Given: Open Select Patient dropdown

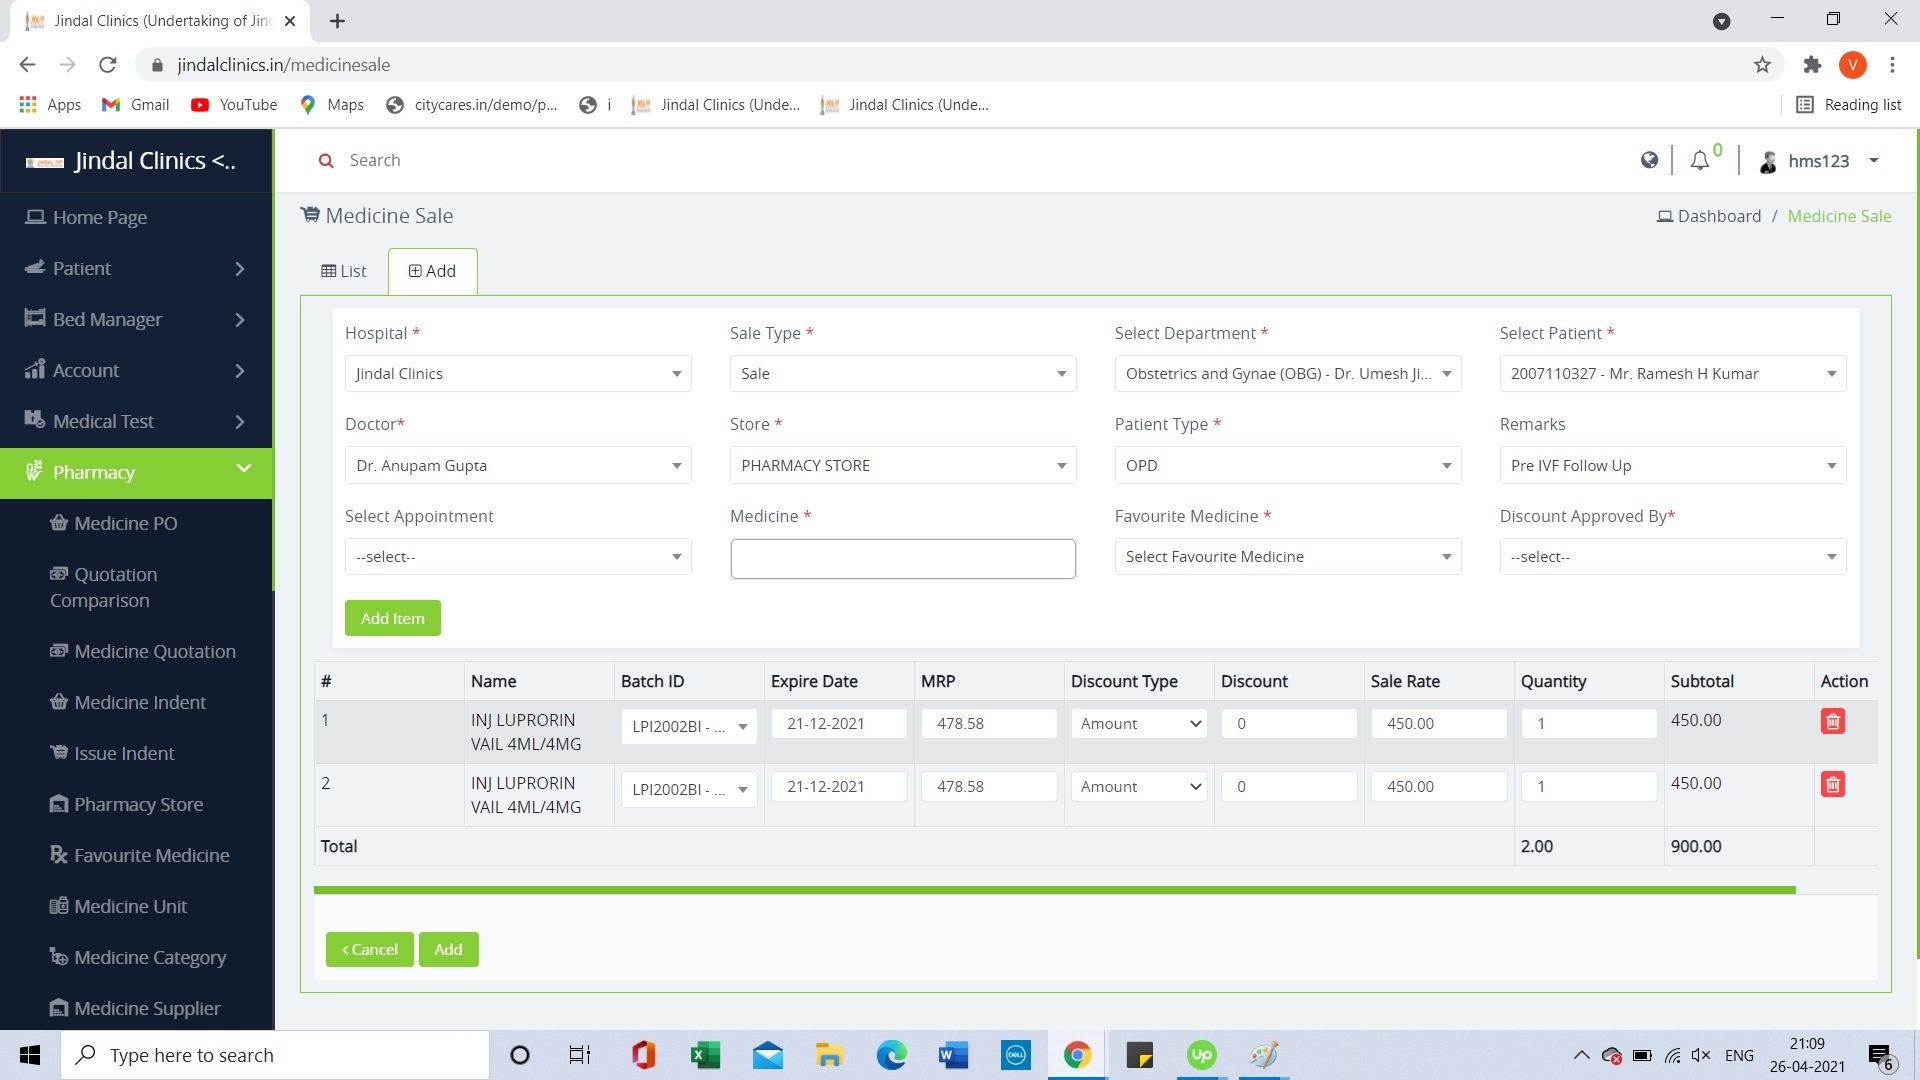Looking at the screenshot, I should point(1672,374).
